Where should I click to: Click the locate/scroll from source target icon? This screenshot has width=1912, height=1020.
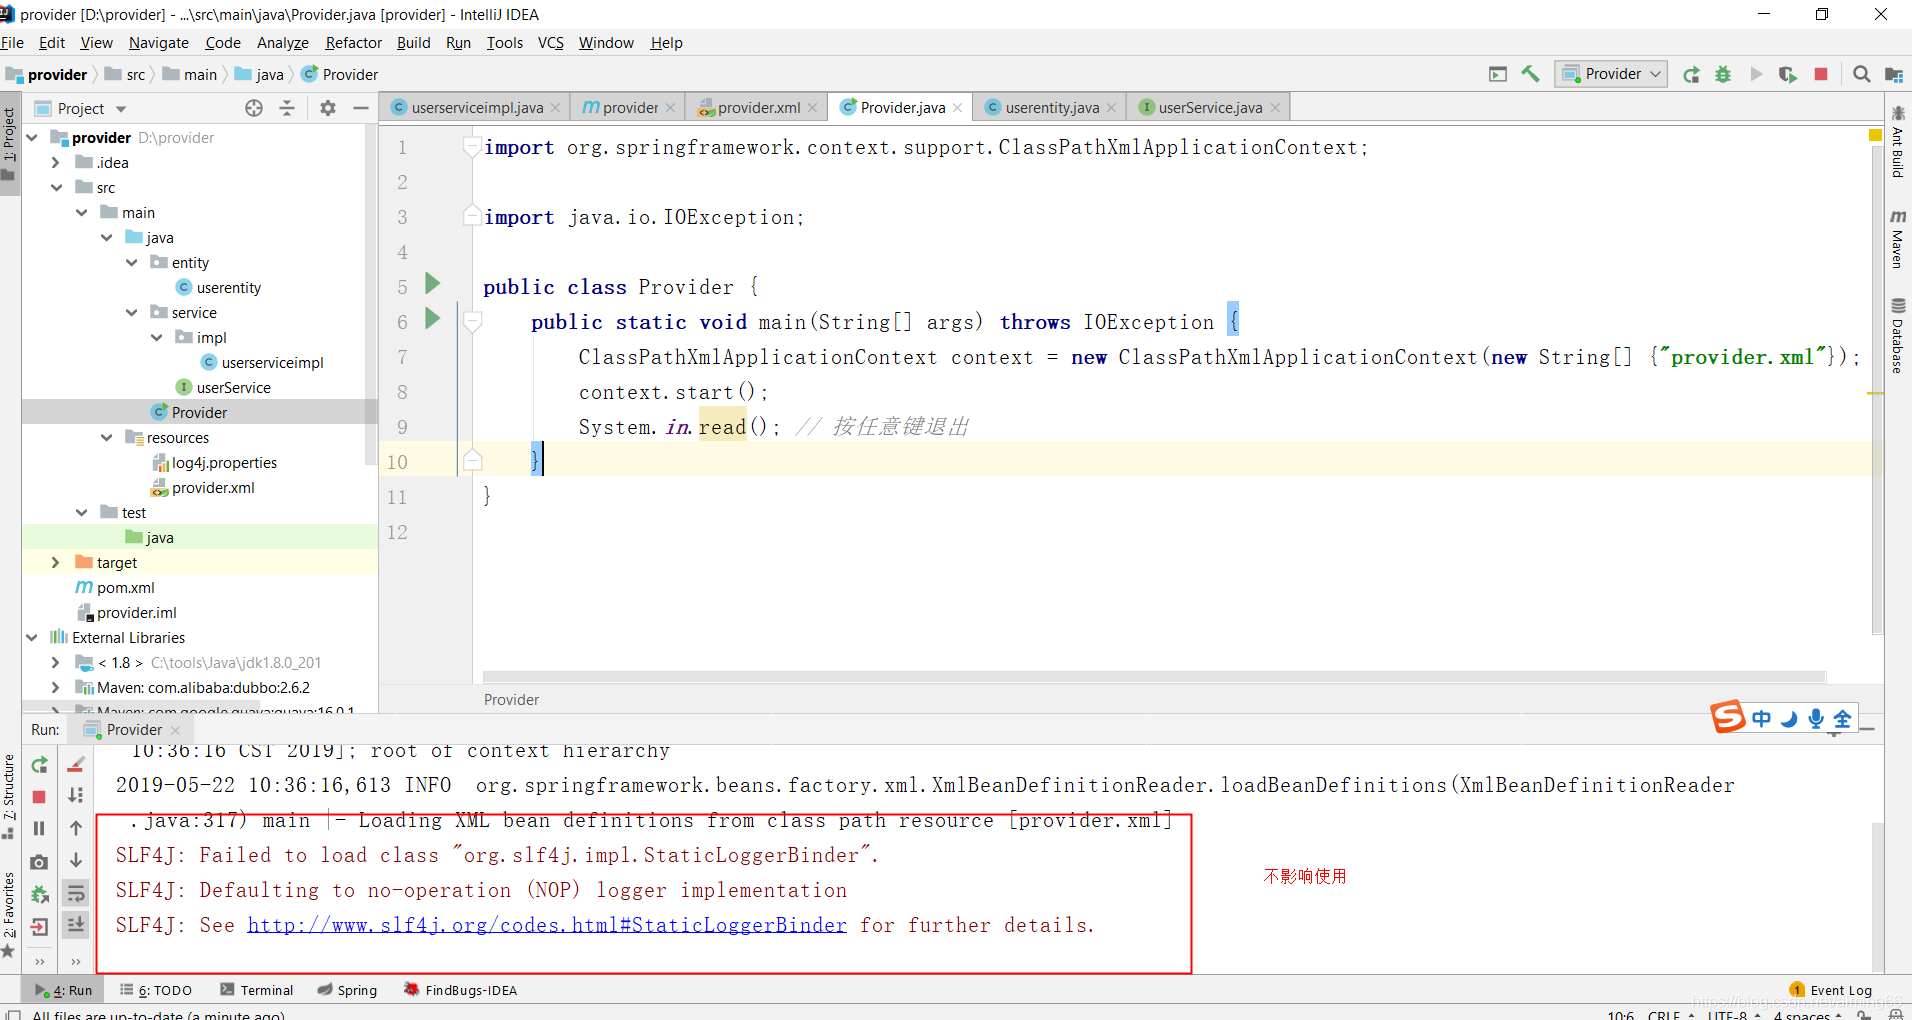(254, 108)
